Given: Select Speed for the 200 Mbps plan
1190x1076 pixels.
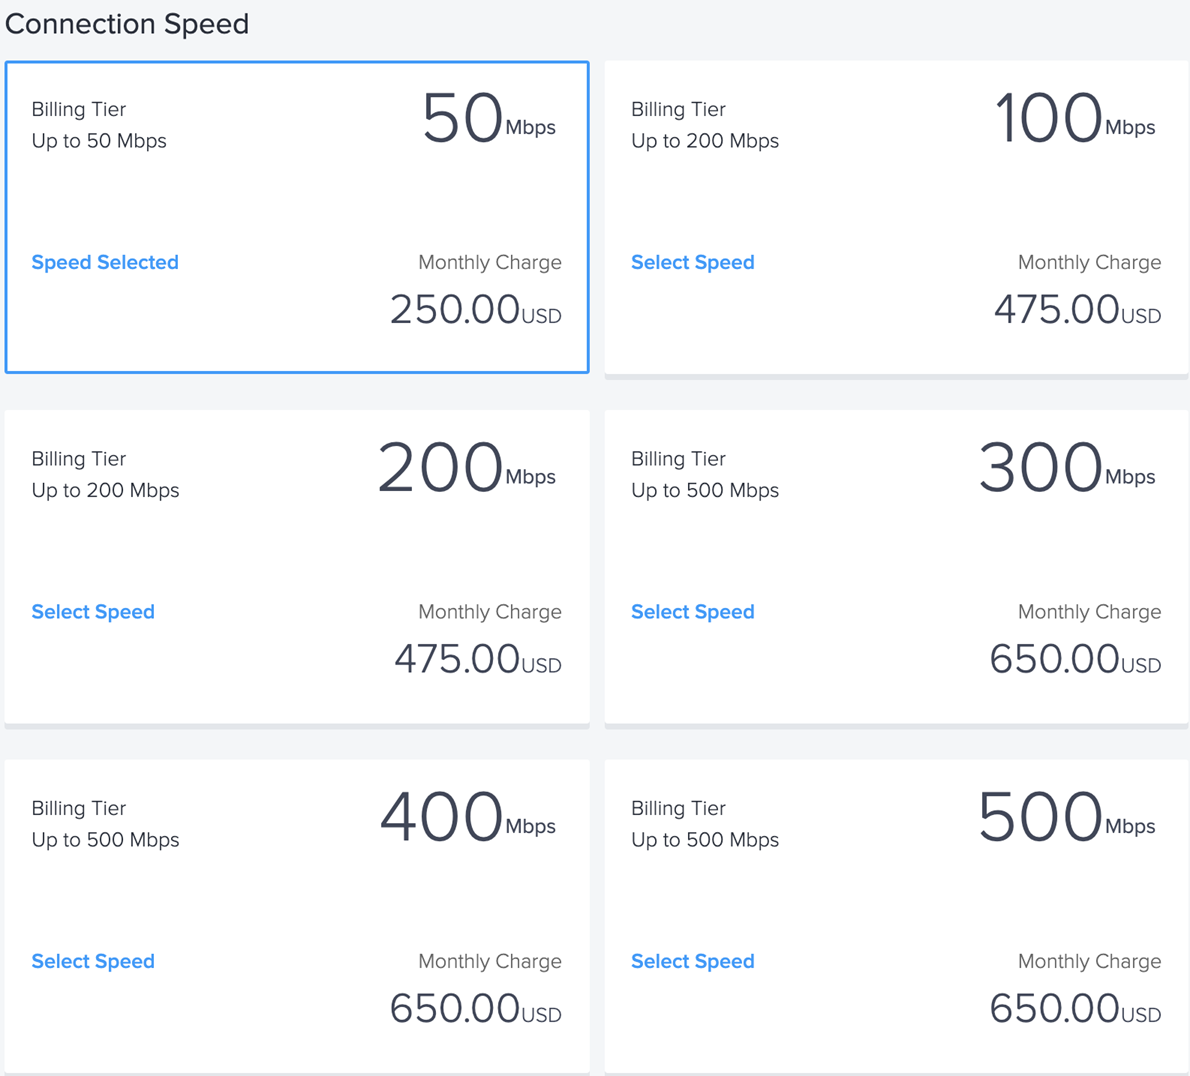Looking at the screenshot, I should click(x=93, y=612).
